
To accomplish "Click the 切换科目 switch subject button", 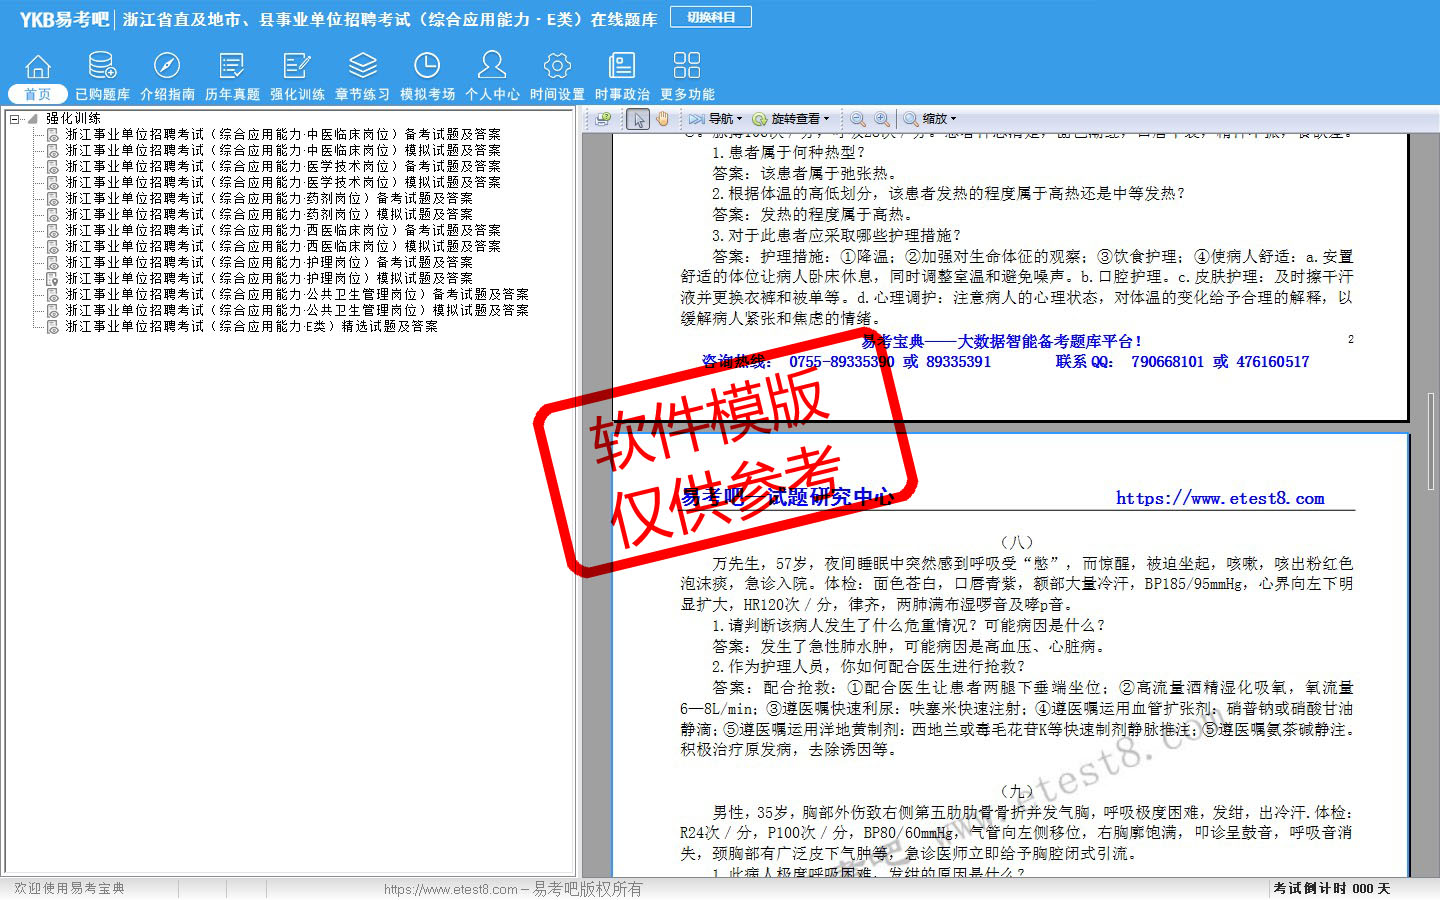I will pos(711,17).
